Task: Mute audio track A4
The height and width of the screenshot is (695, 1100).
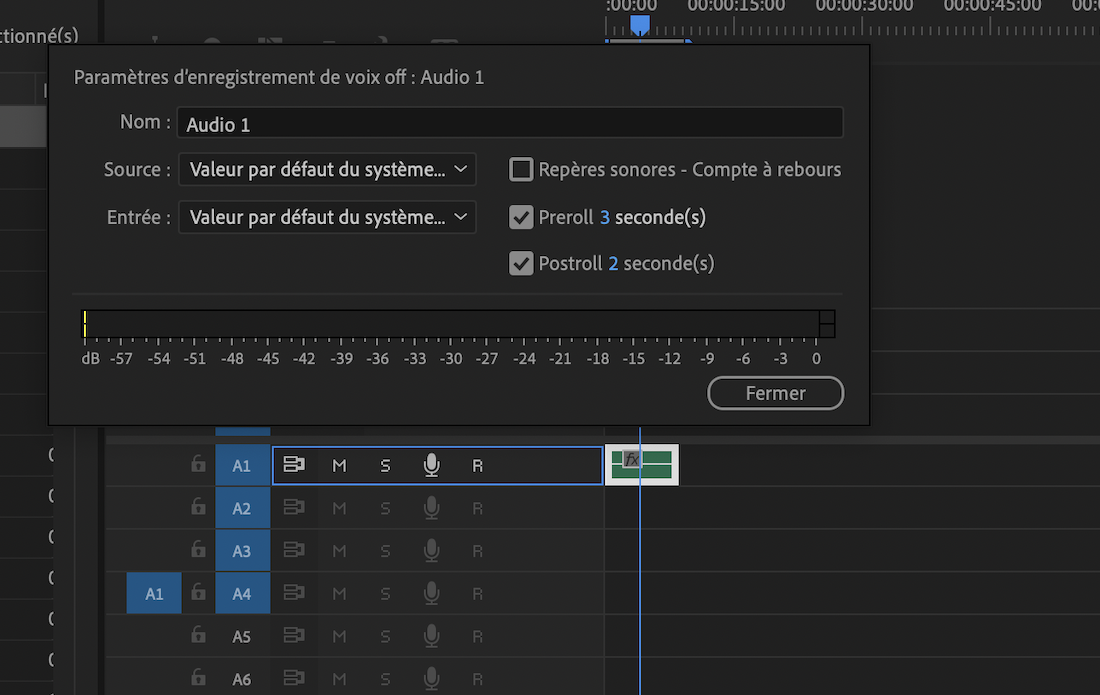Action: click(340, 594)
